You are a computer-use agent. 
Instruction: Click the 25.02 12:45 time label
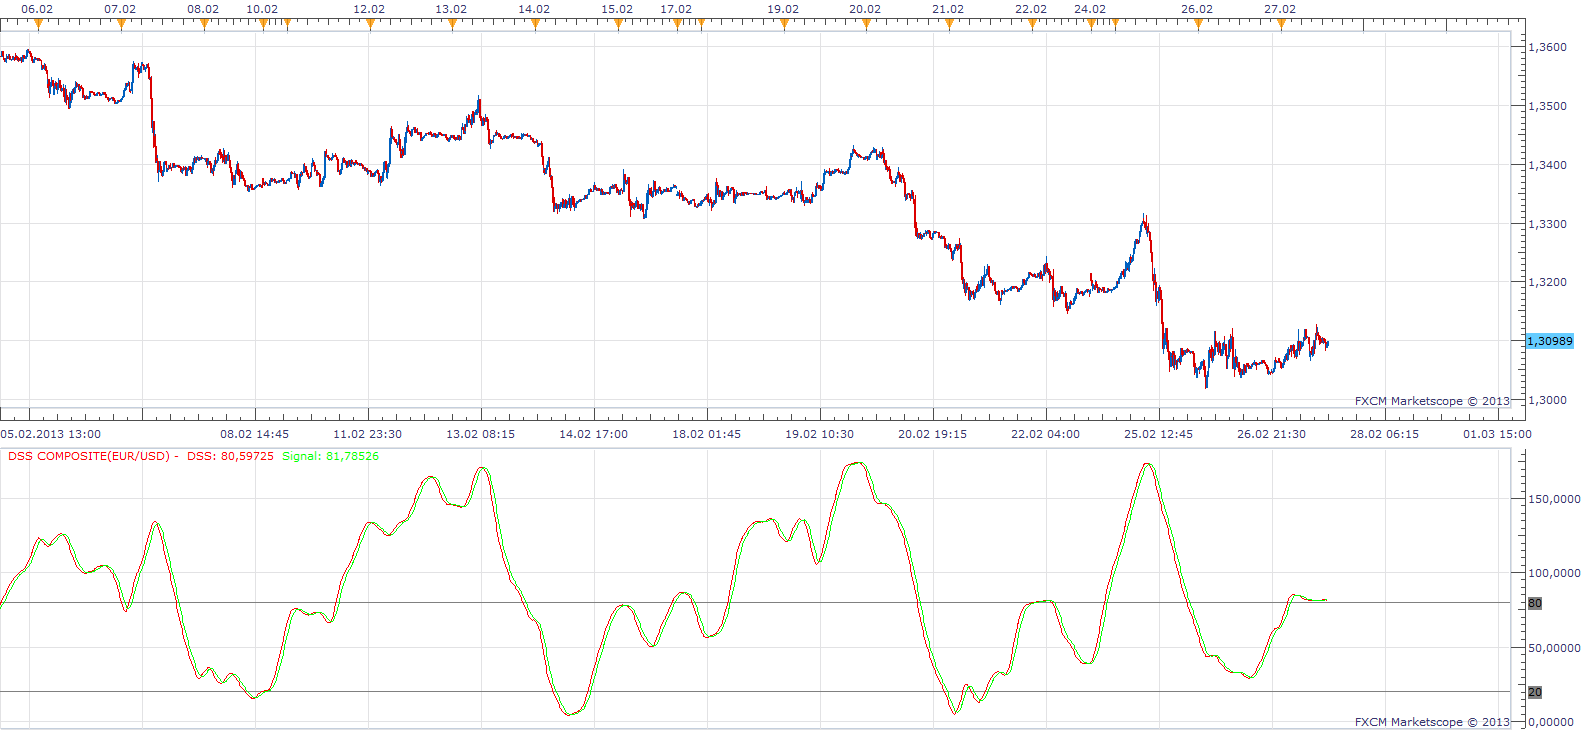(x=1158, y=434)
